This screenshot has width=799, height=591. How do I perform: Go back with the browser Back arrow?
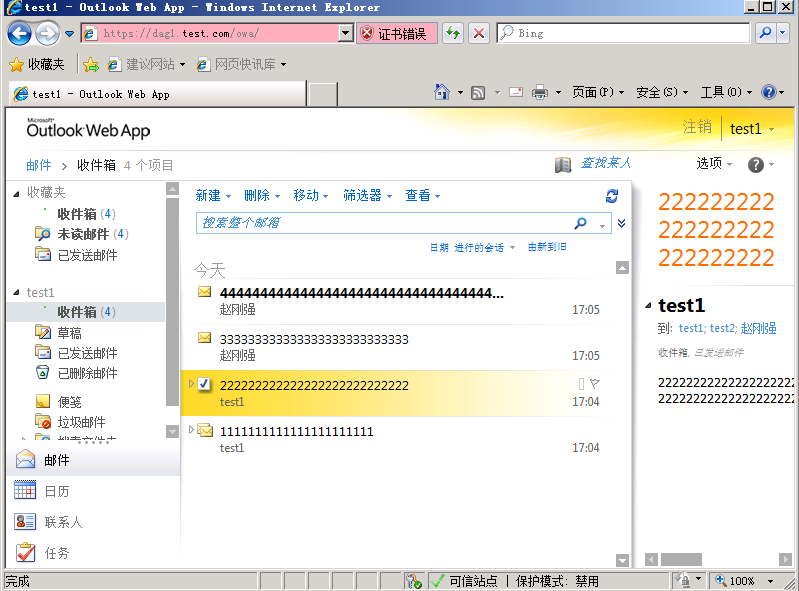19,34
